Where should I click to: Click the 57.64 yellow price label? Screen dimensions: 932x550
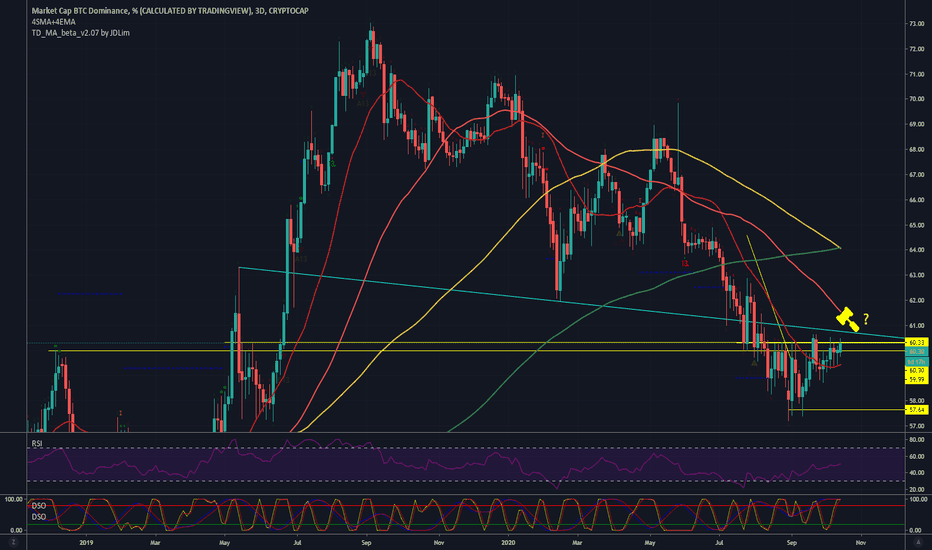click(917, 410)
